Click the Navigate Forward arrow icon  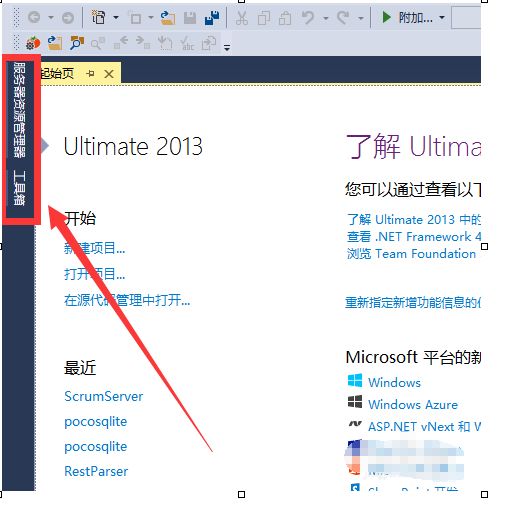[x=68, y=17]
